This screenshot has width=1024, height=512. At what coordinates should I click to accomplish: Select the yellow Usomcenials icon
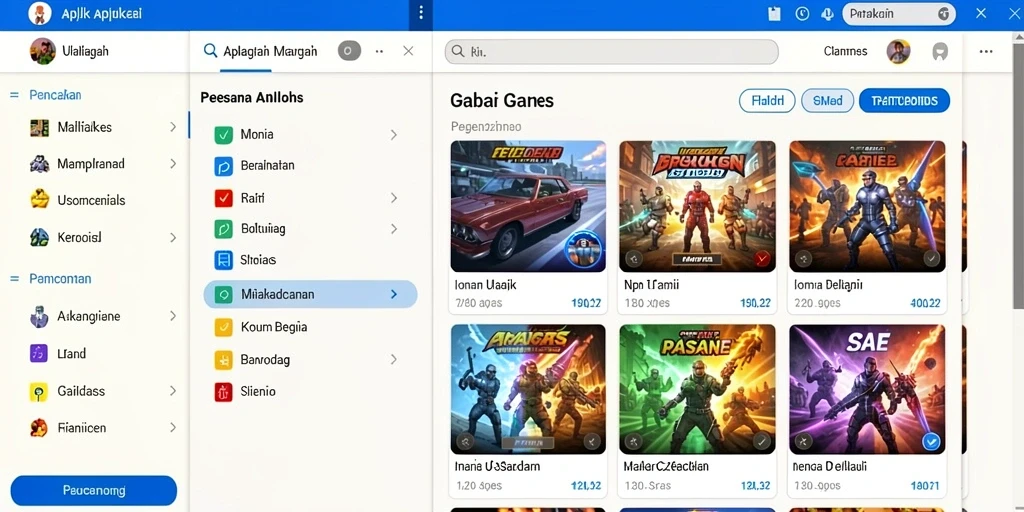40,200
